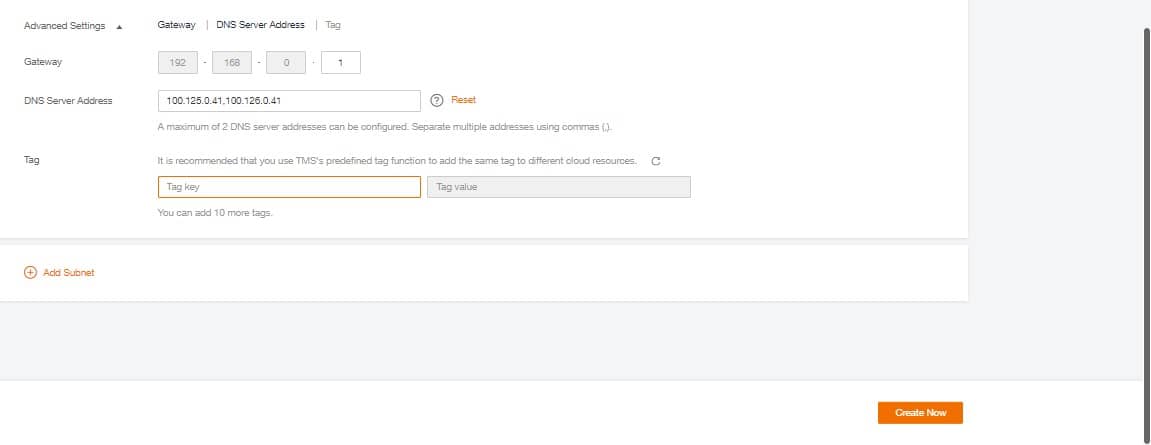Click the Tag value input field
This screenshot has height=445, width=1151.
pos(559,187)
